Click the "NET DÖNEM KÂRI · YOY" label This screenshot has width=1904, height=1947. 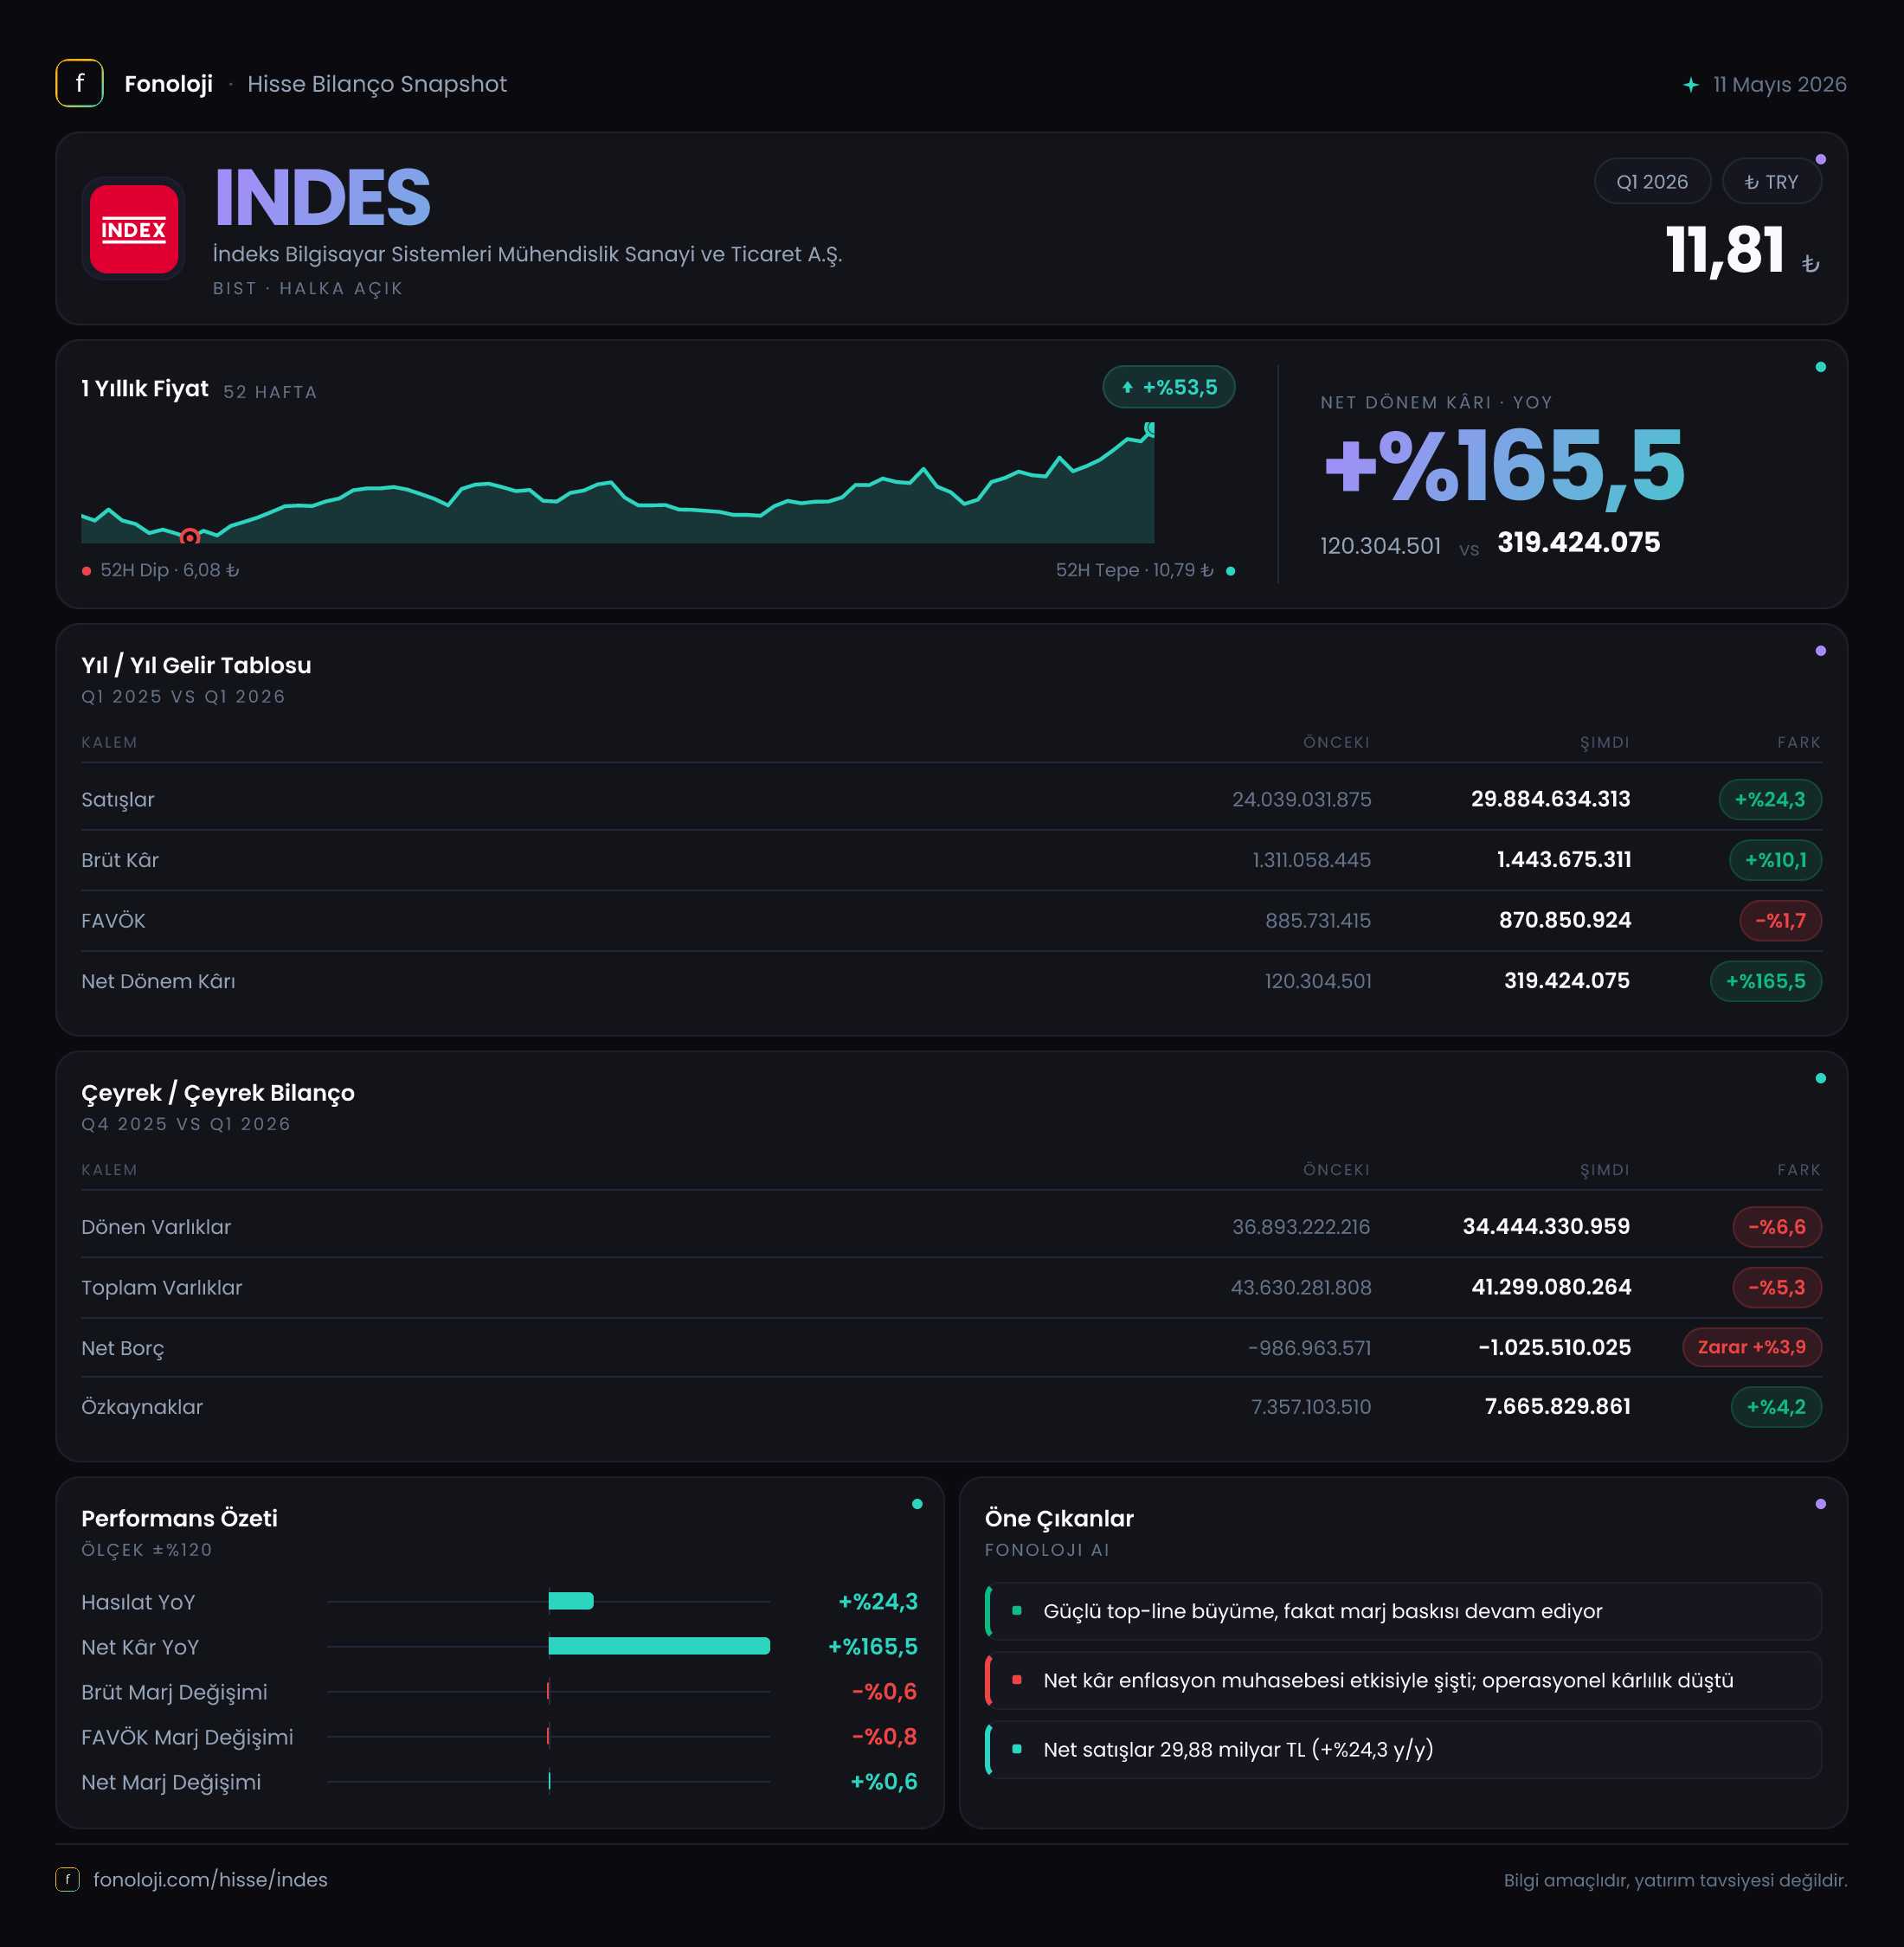tap(1436, 402)
